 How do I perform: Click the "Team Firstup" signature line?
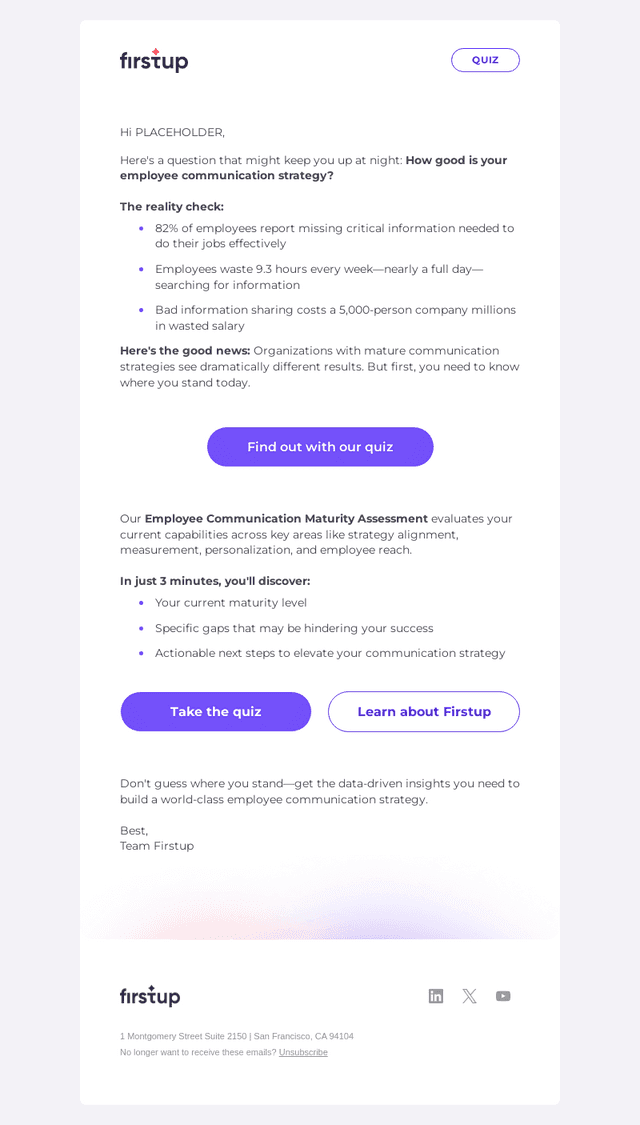(157, 846)
